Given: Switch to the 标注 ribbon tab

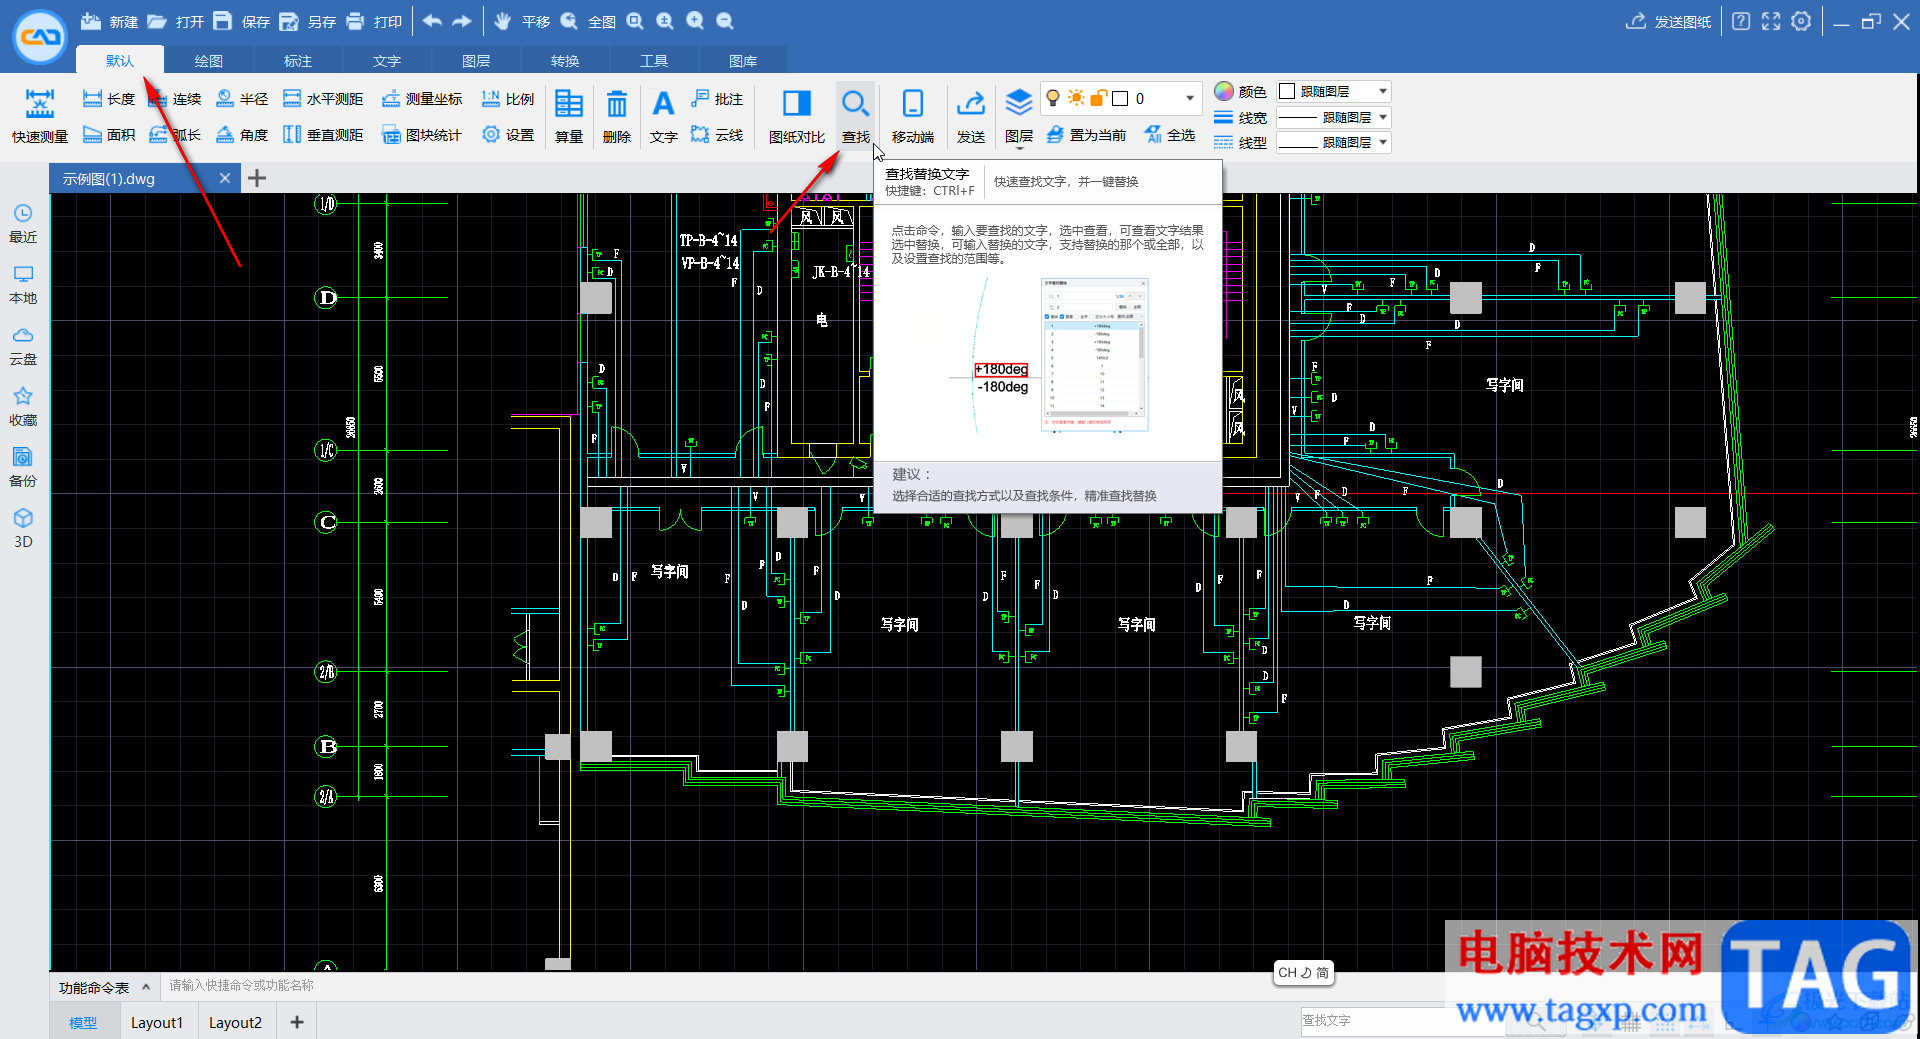Looking at the screenshot, I should (x=297, y=61).
